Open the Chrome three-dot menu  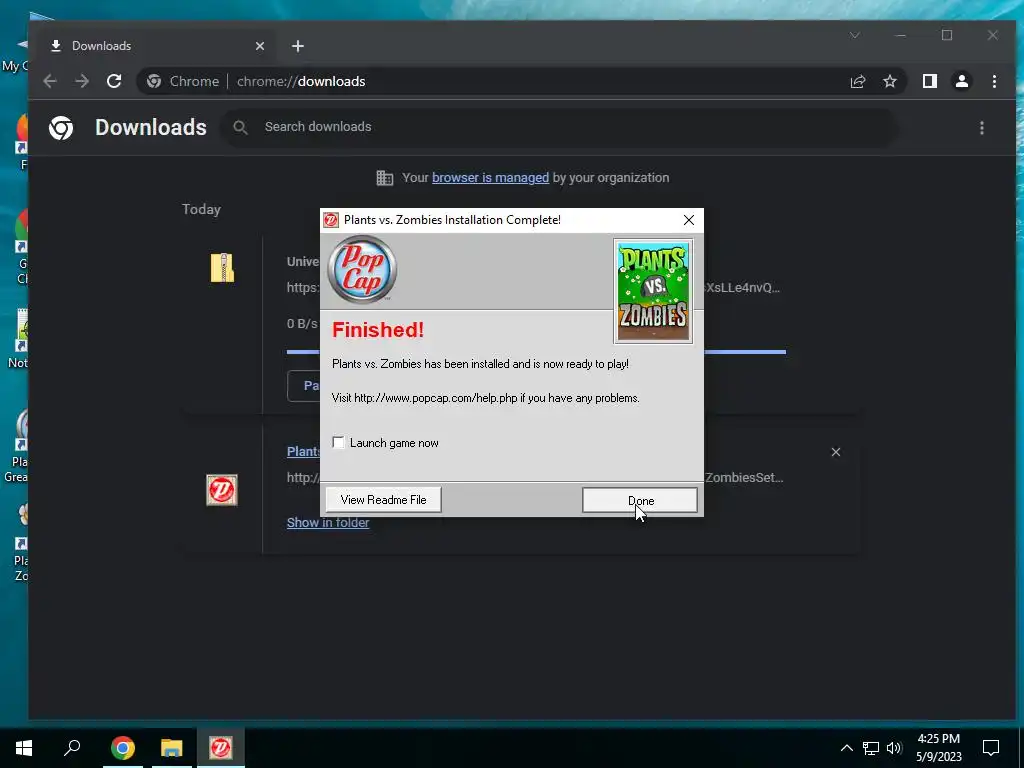coord(994,81)
